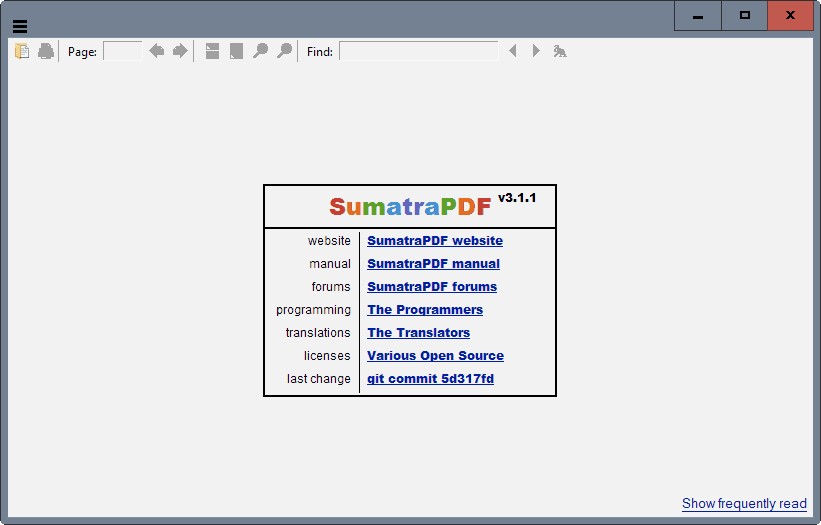
Task: Click Find next arrow
Action: click(536, 51)
